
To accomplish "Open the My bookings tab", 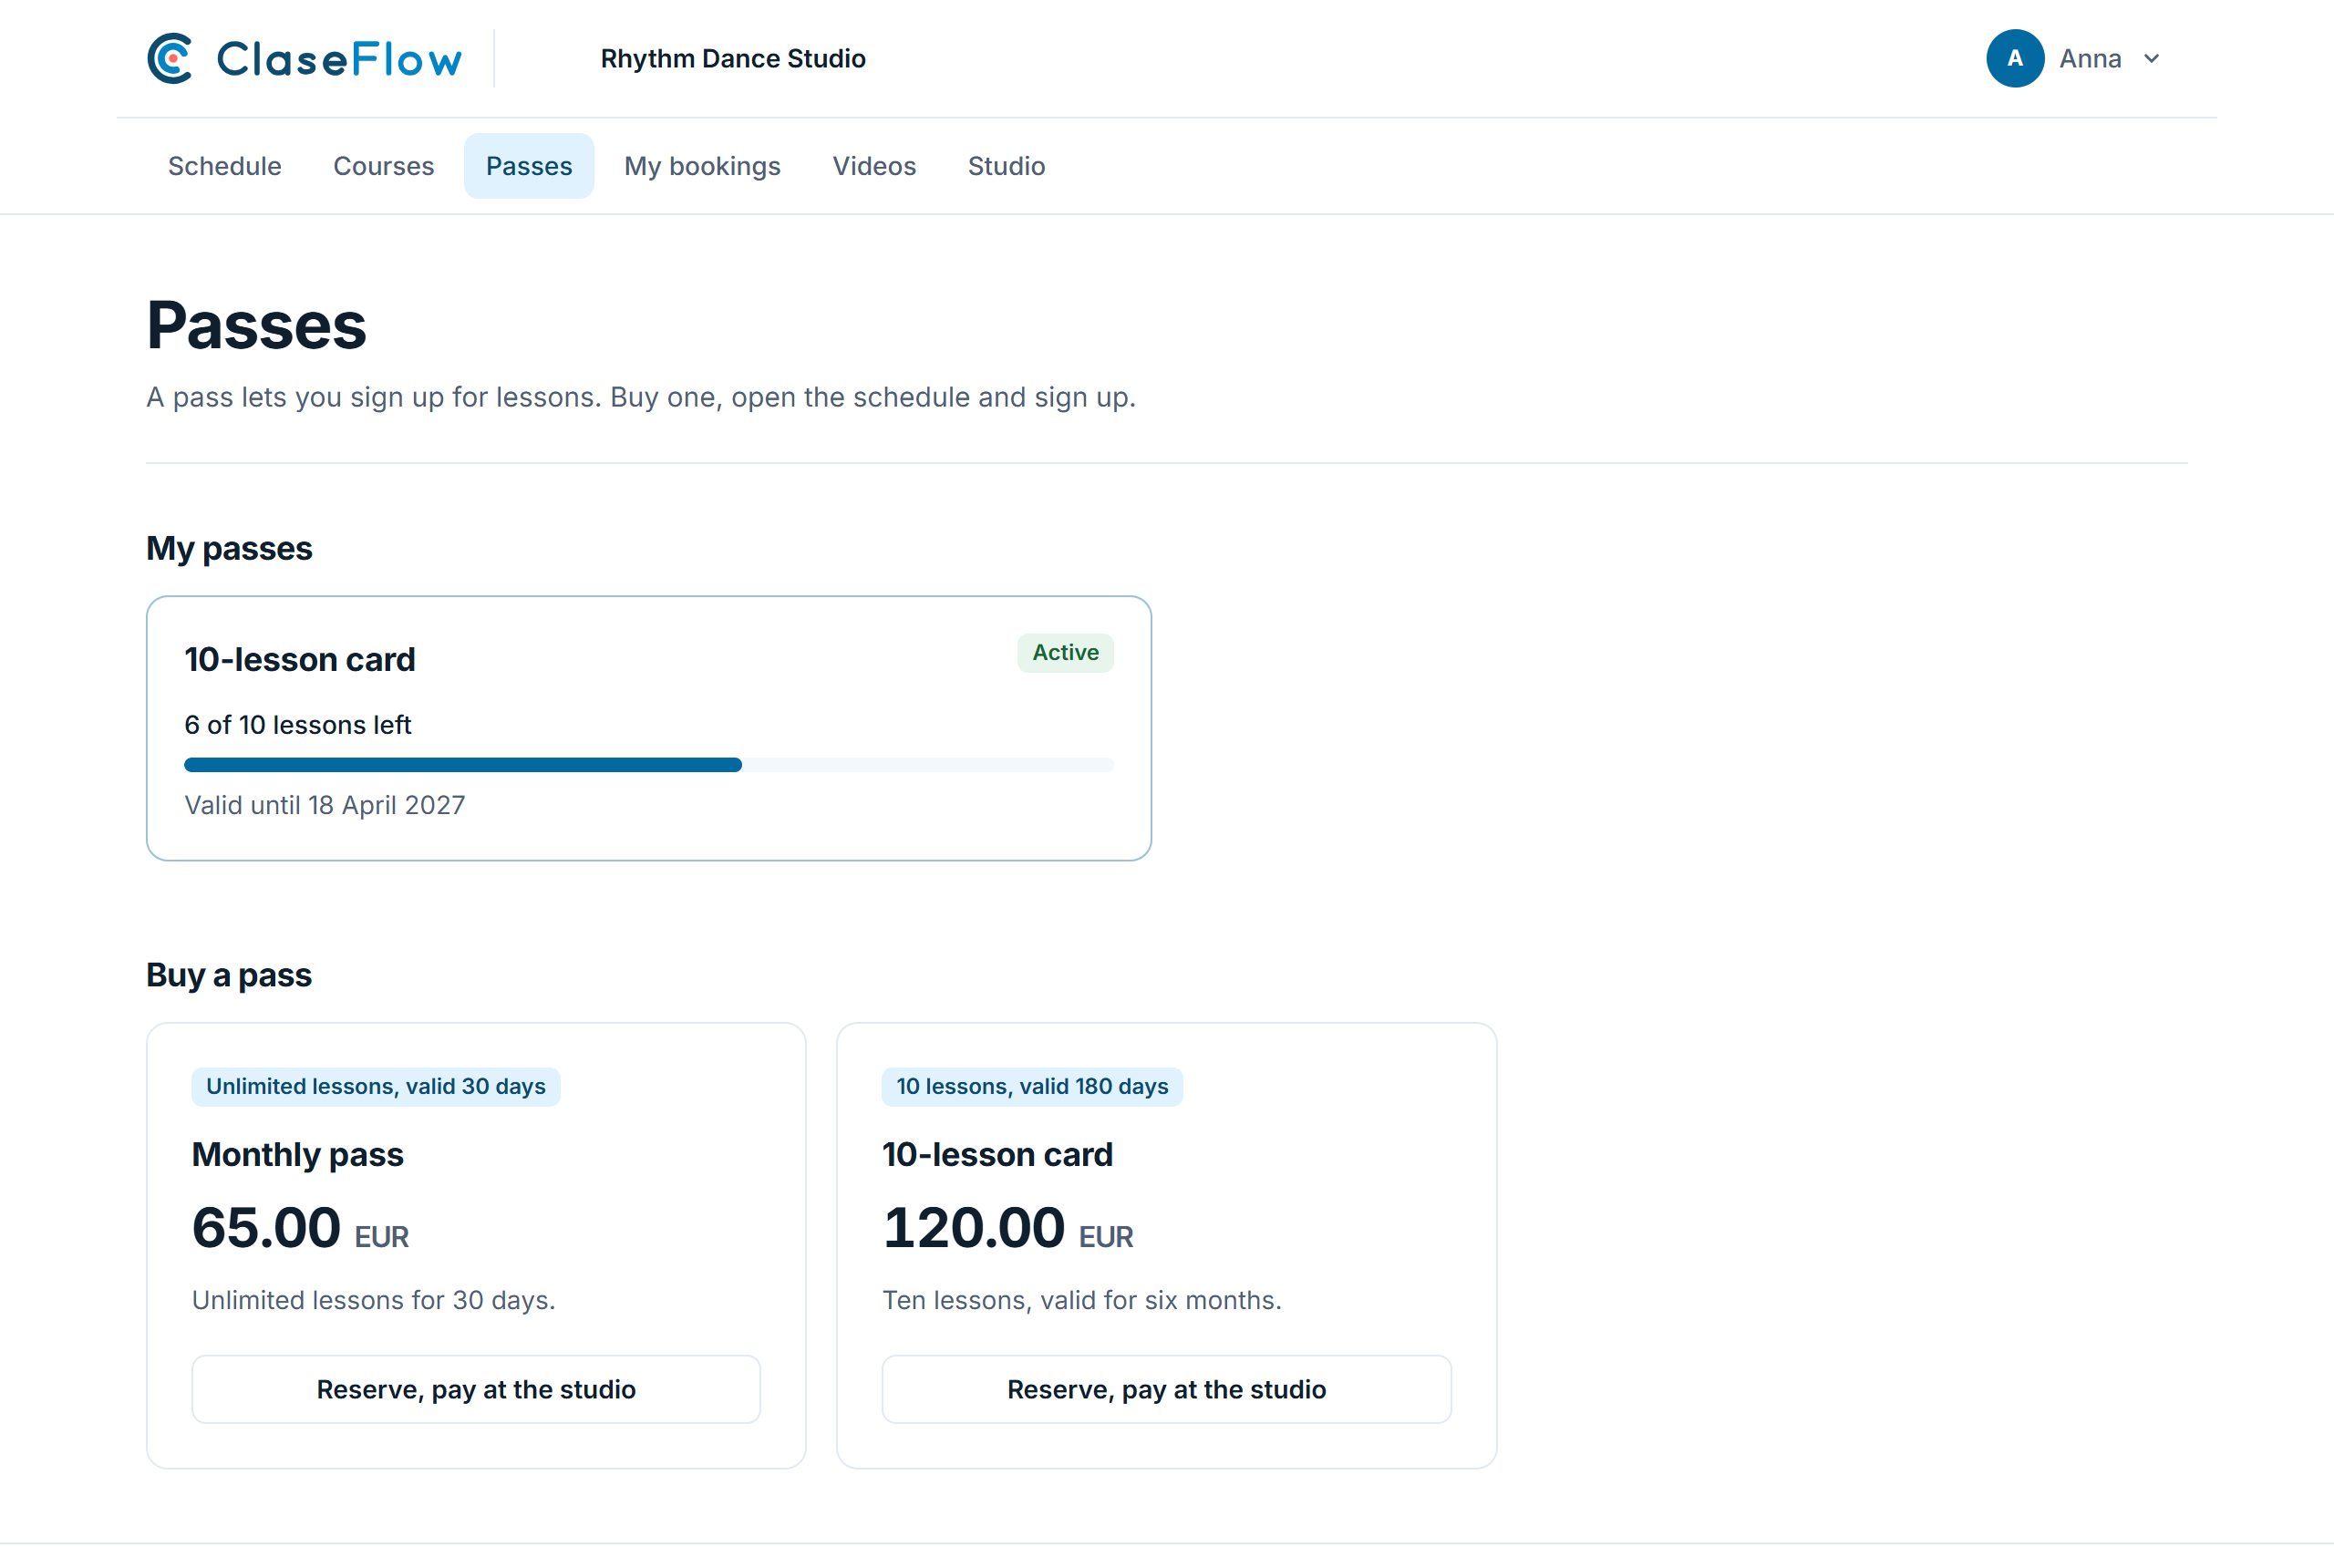I will (702, 166).
